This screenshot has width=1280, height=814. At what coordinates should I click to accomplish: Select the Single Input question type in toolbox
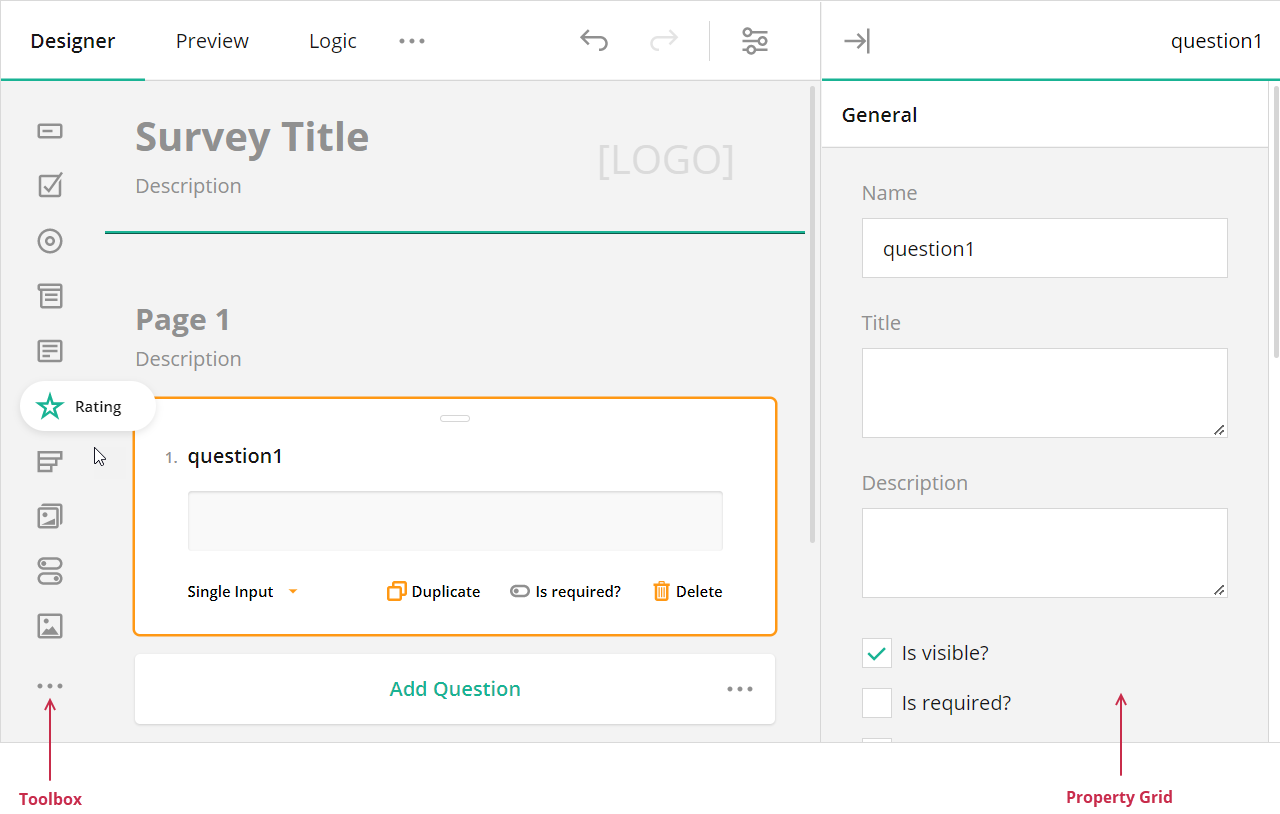click(49, 131)
